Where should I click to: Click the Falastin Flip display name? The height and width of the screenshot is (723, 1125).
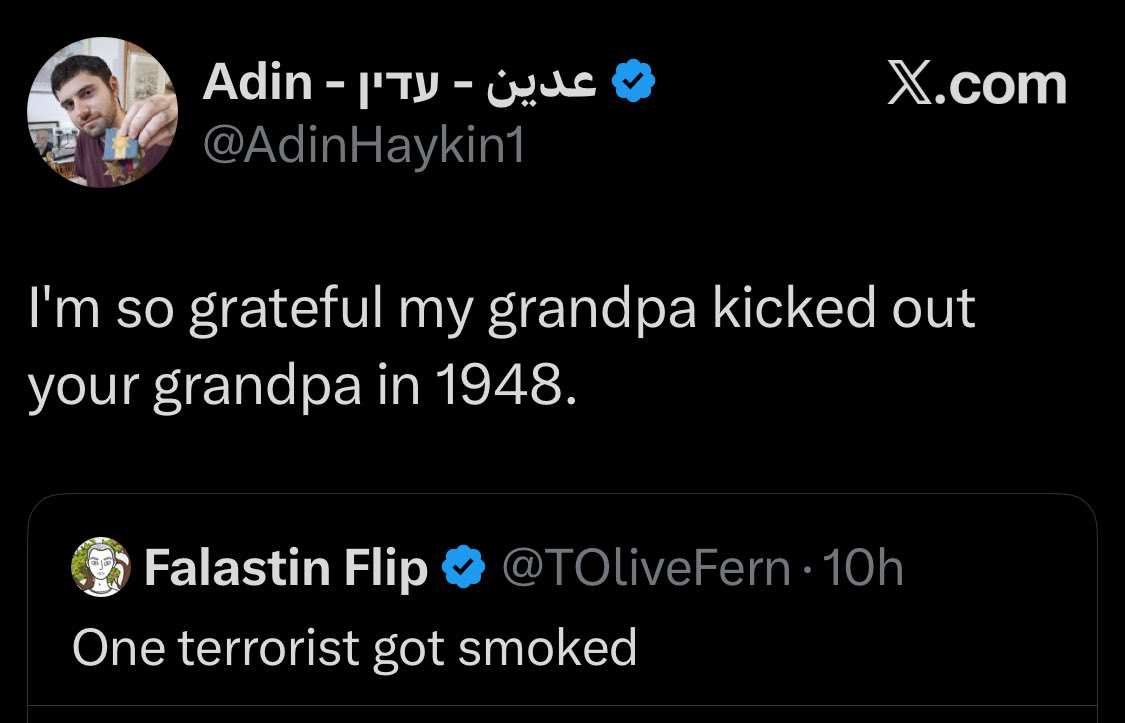point(286,567)
